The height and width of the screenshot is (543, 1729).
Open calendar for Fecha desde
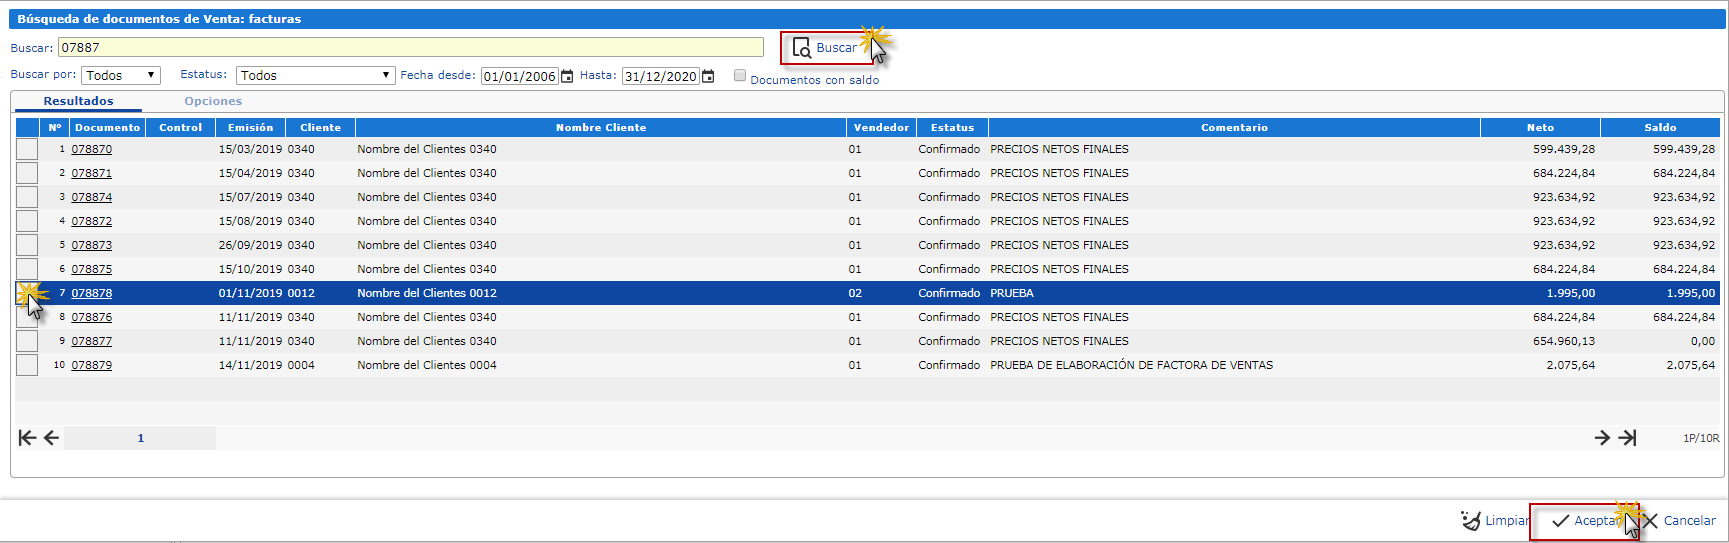click(x=567, y=76)
